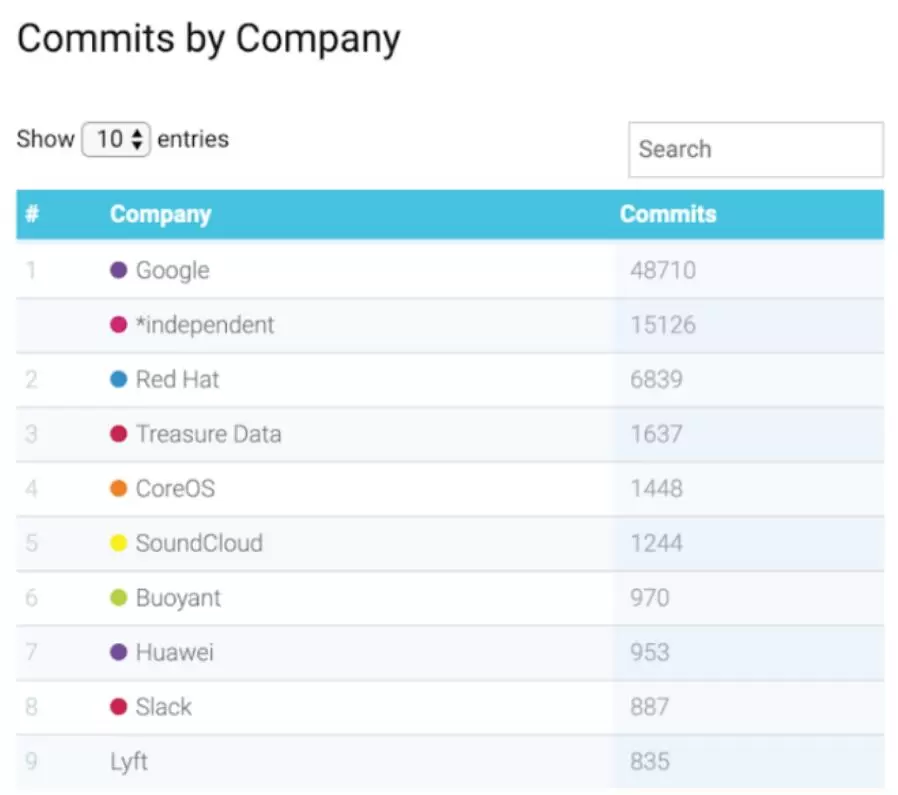Image resolution: width=898 pixels, height=795 pixels.
Task: Click the green dot next to Buoyant
Action: 119,598
